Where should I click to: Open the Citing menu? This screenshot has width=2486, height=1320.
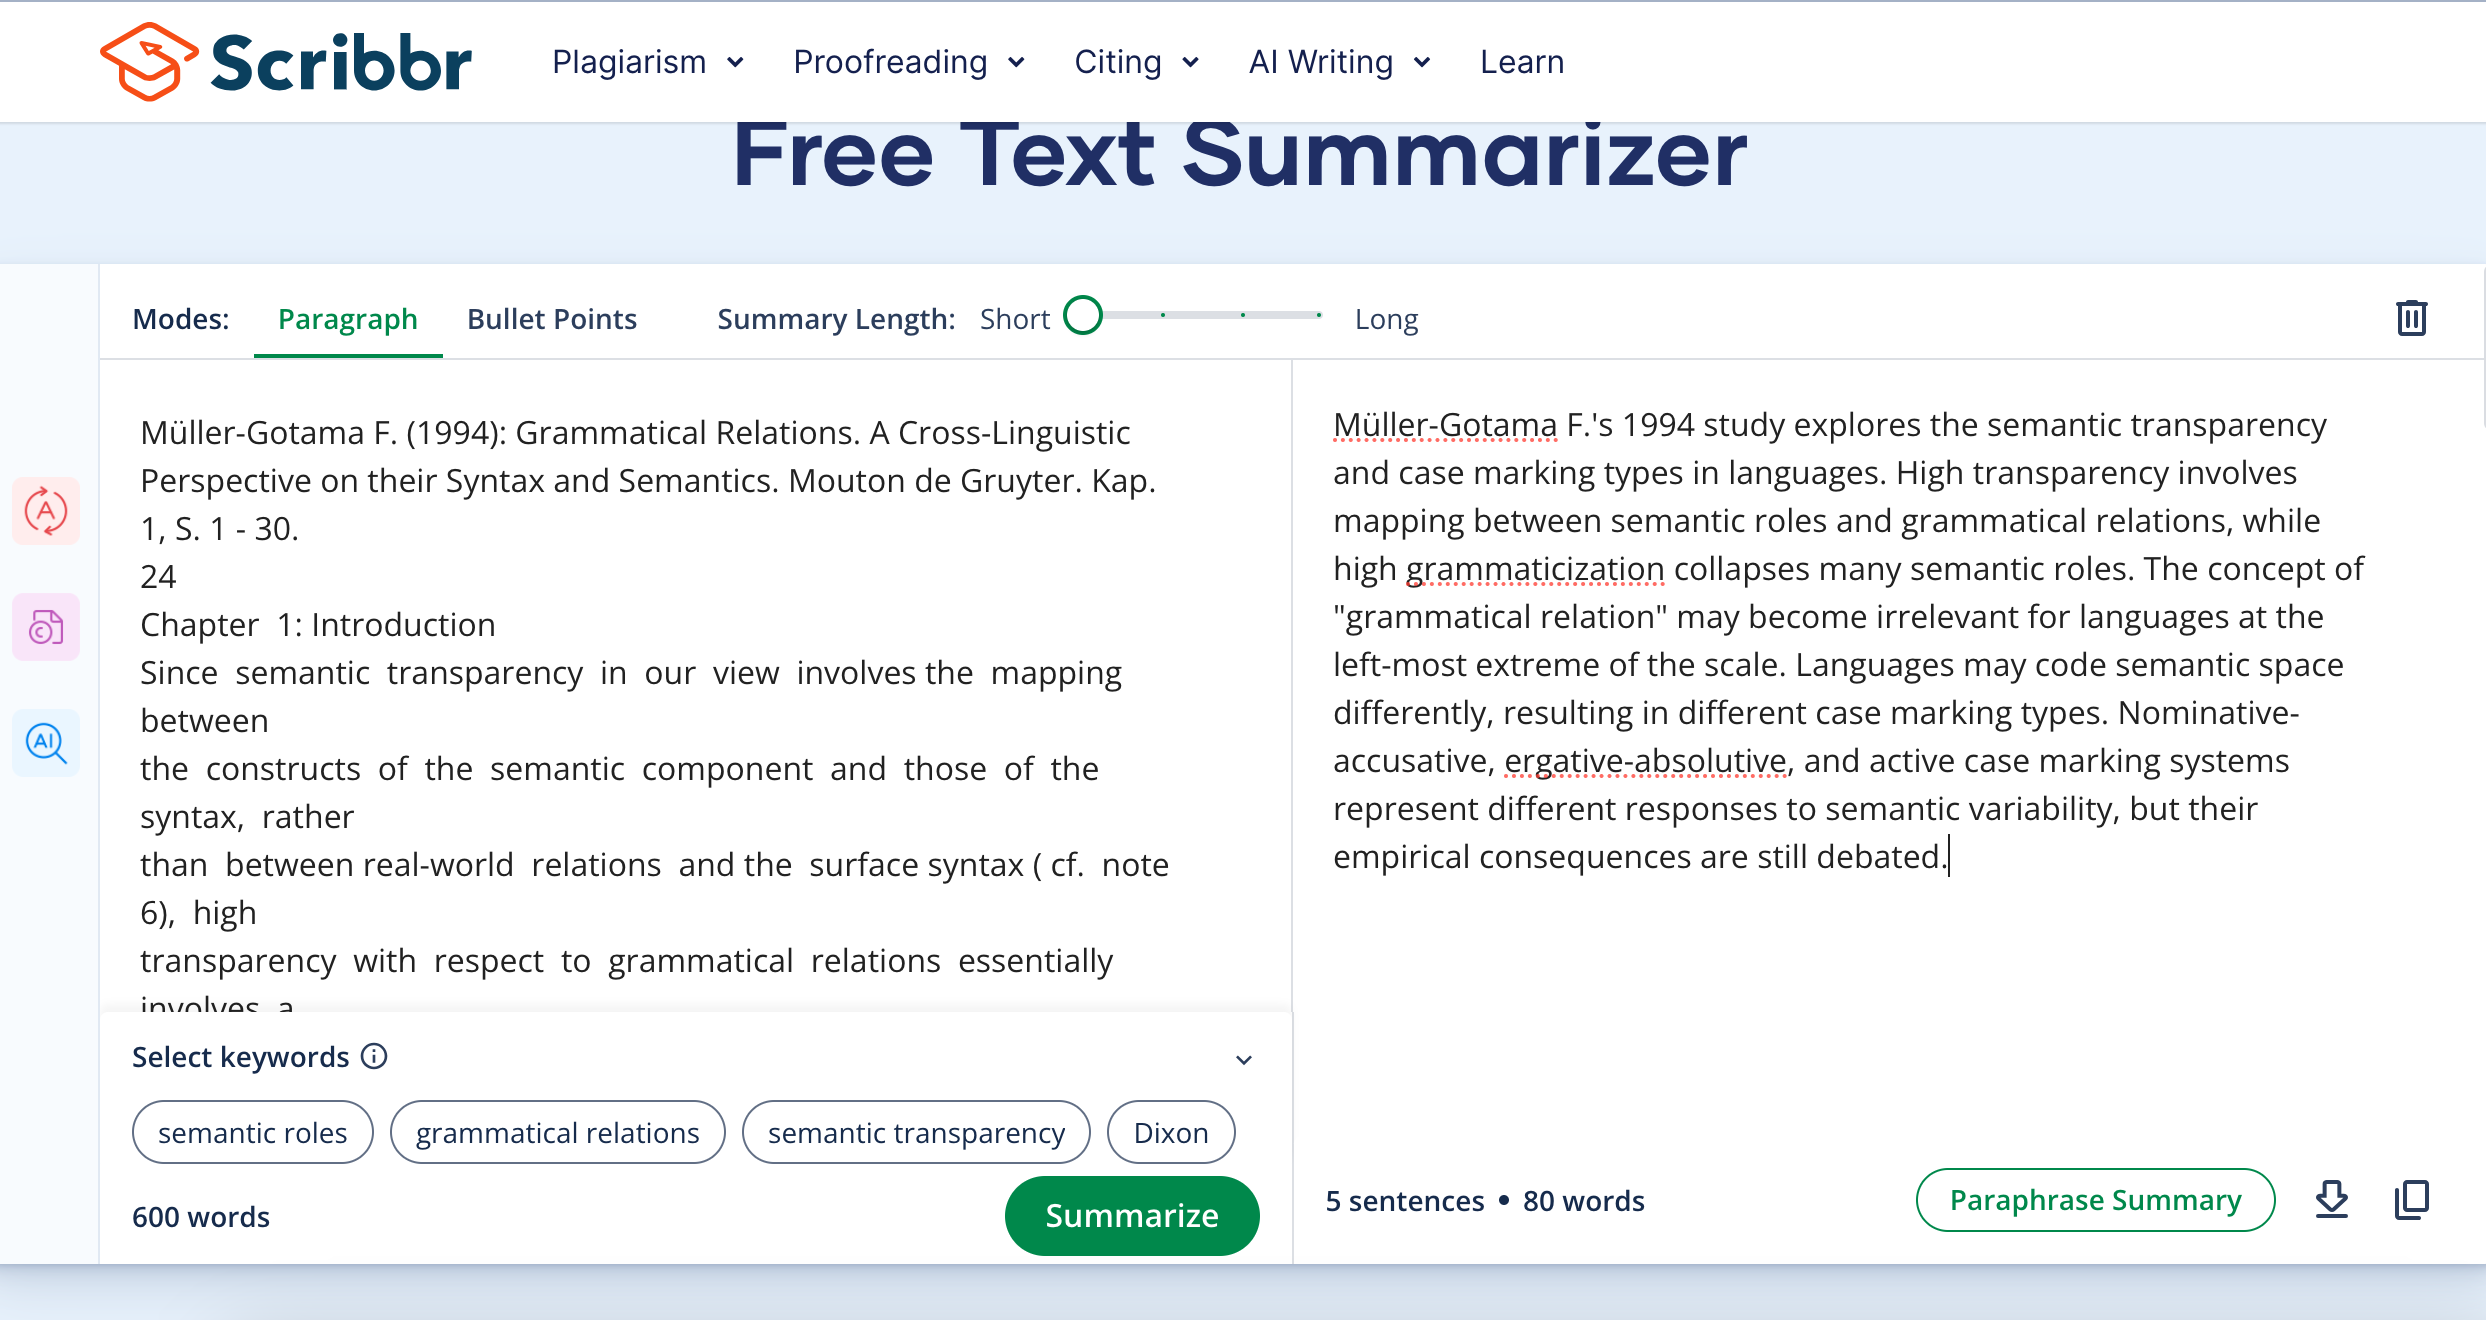tap(1134, 61)
